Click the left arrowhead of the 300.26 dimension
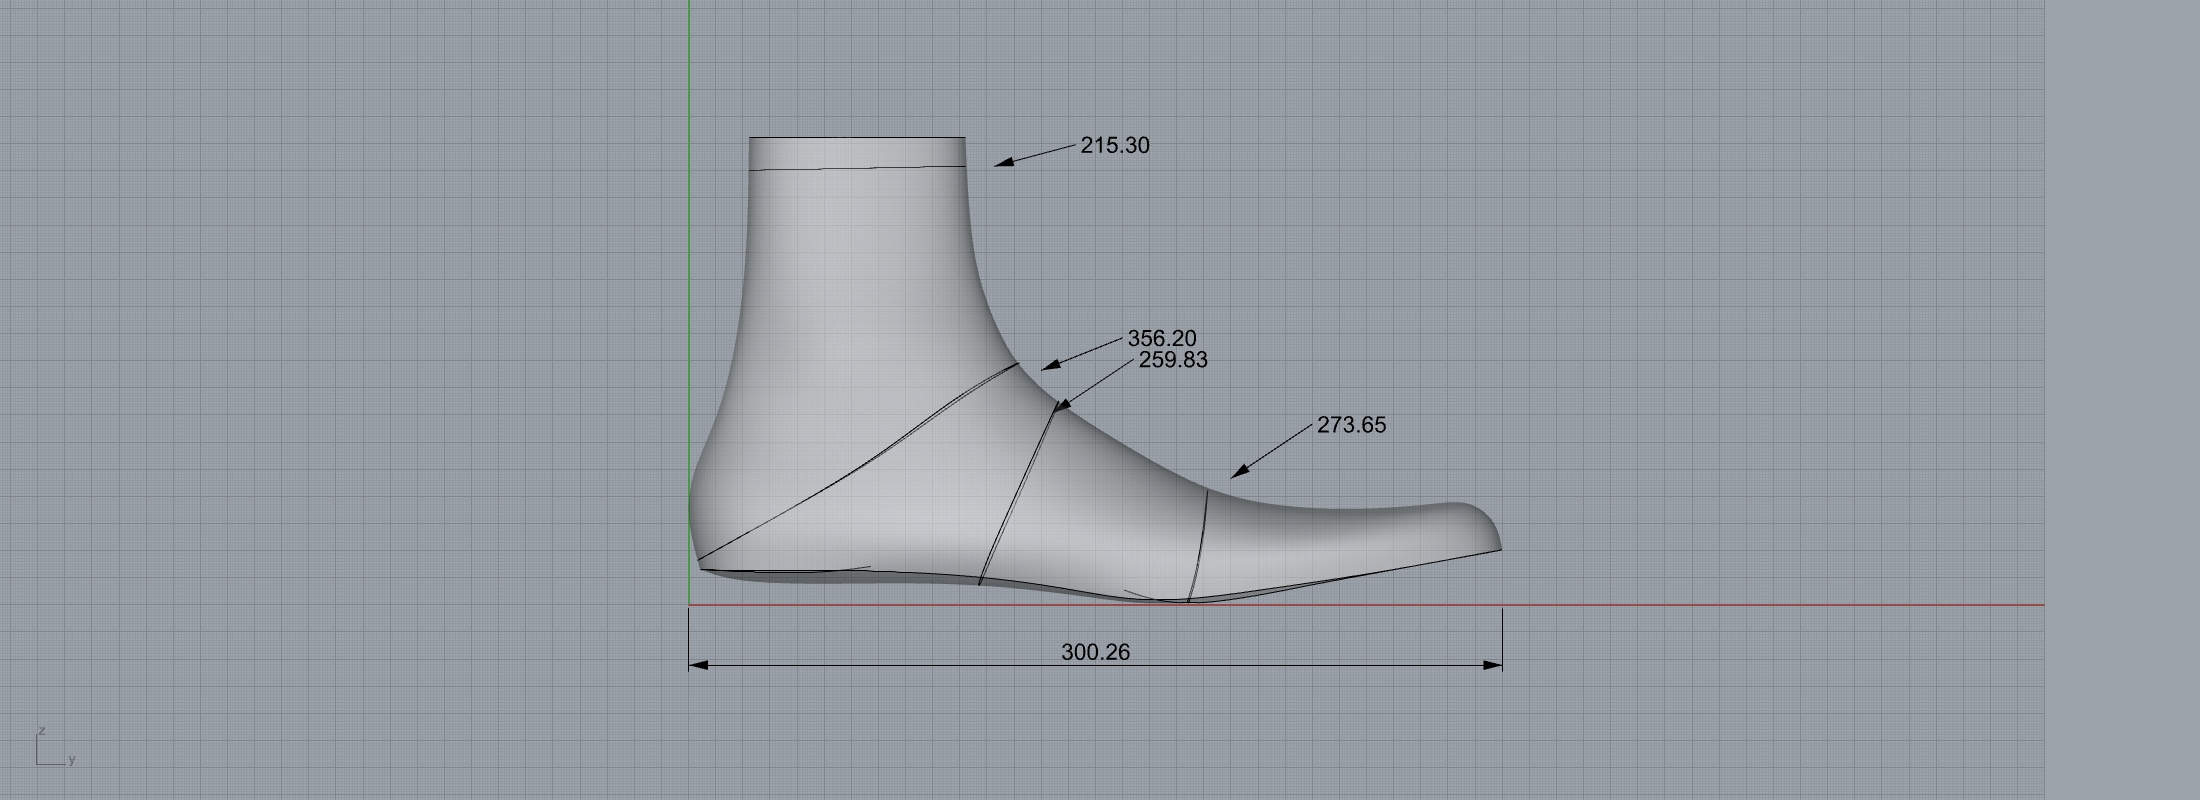 click(x=698, y=665)
